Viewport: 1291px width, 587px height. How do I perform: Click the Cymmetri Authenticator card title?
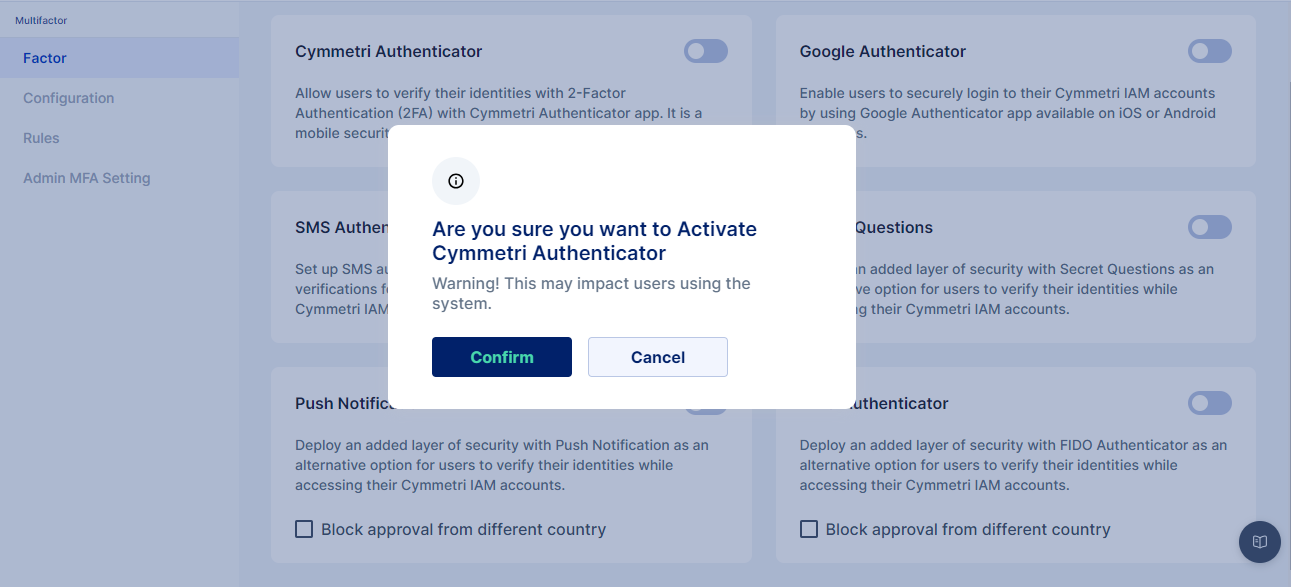tap(389, 51)
